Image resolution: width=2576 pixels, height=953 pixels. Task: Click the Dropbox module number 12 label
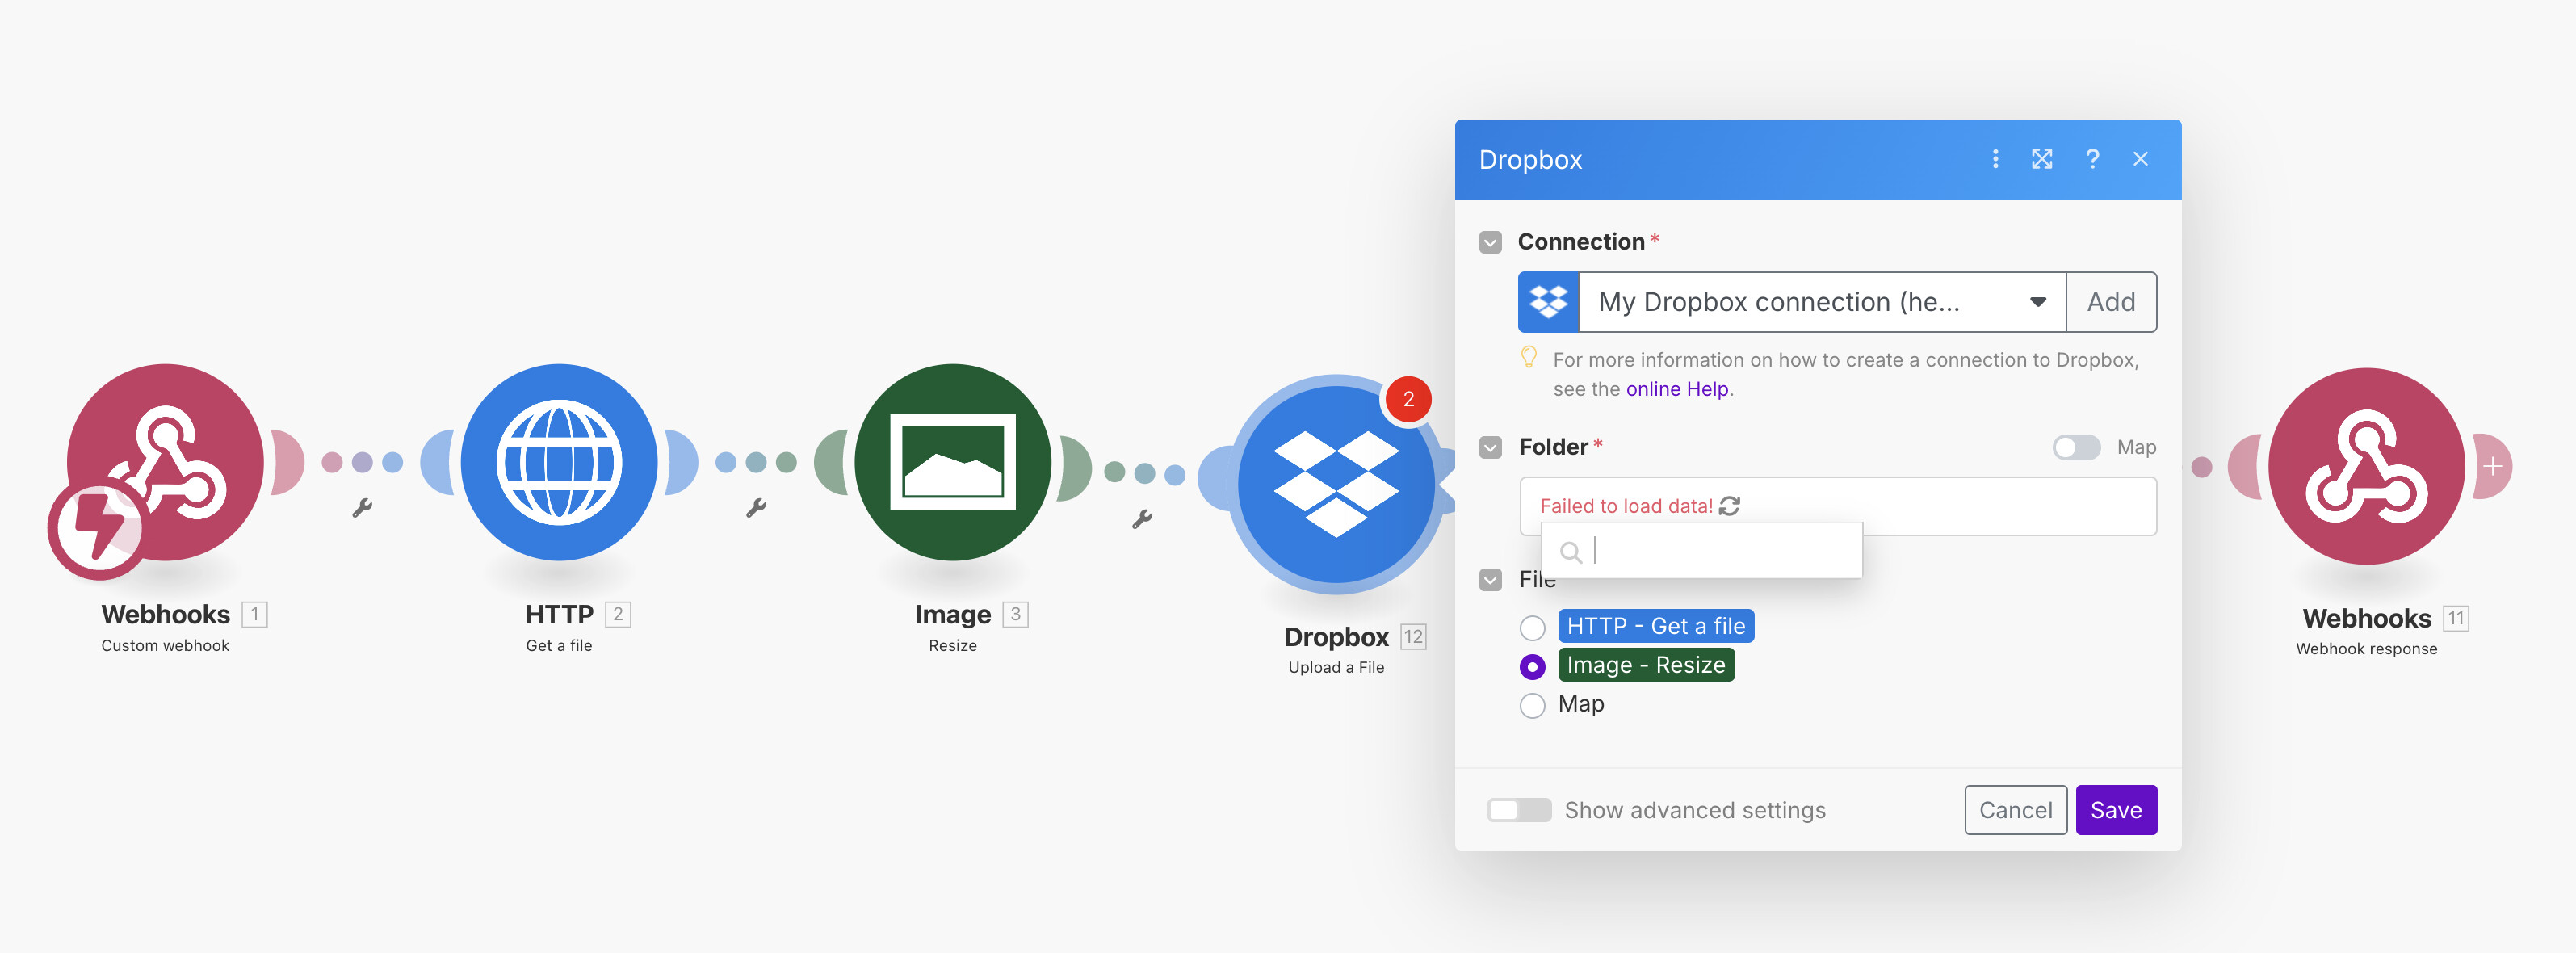(1413, 637)
